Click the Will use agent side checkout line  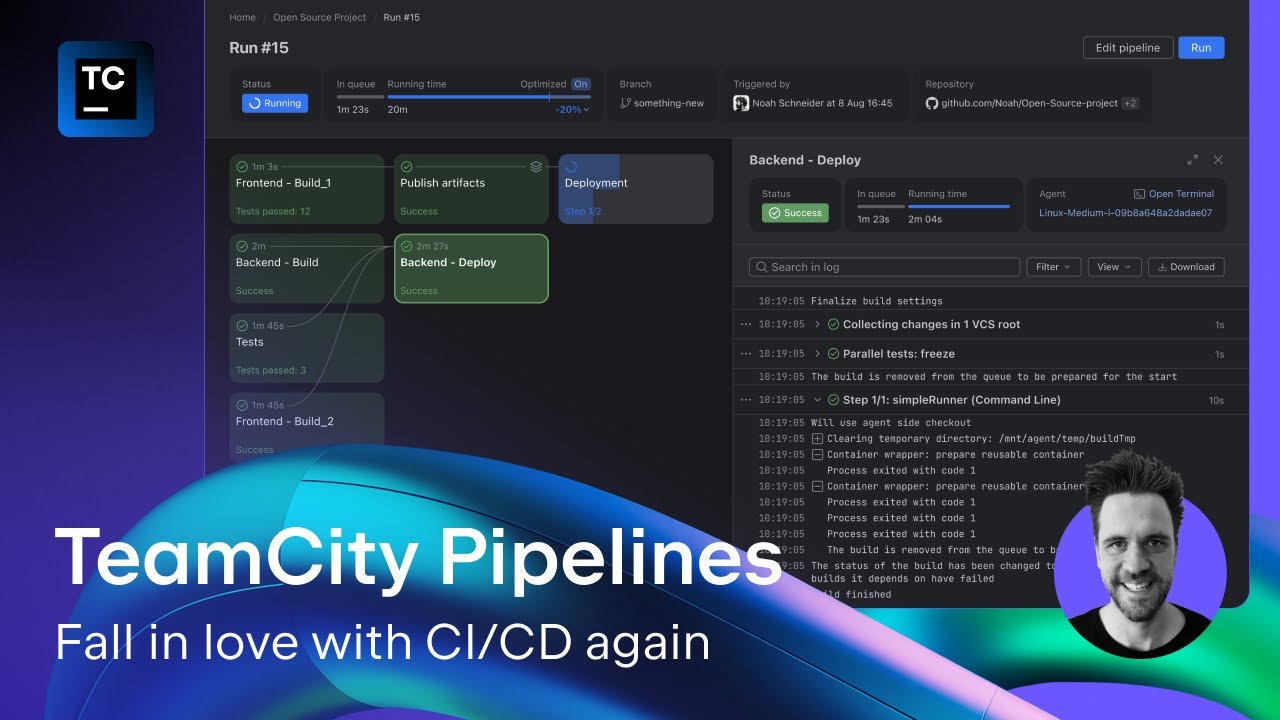click(891, 423)
